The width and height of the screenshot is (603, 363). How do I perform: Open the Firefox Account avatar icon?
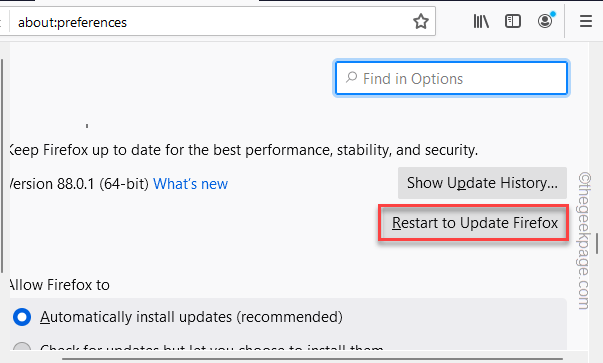click(545, 21)
